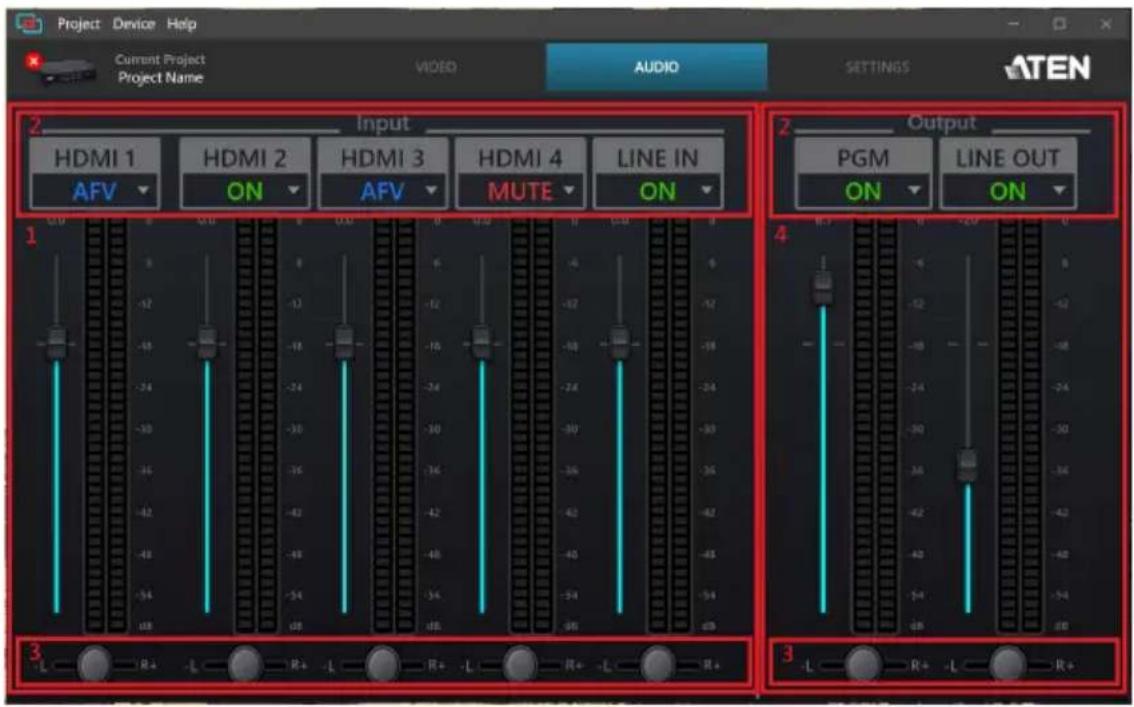
Task: Click the LINE OUT output label
Action: [1007, 158]
